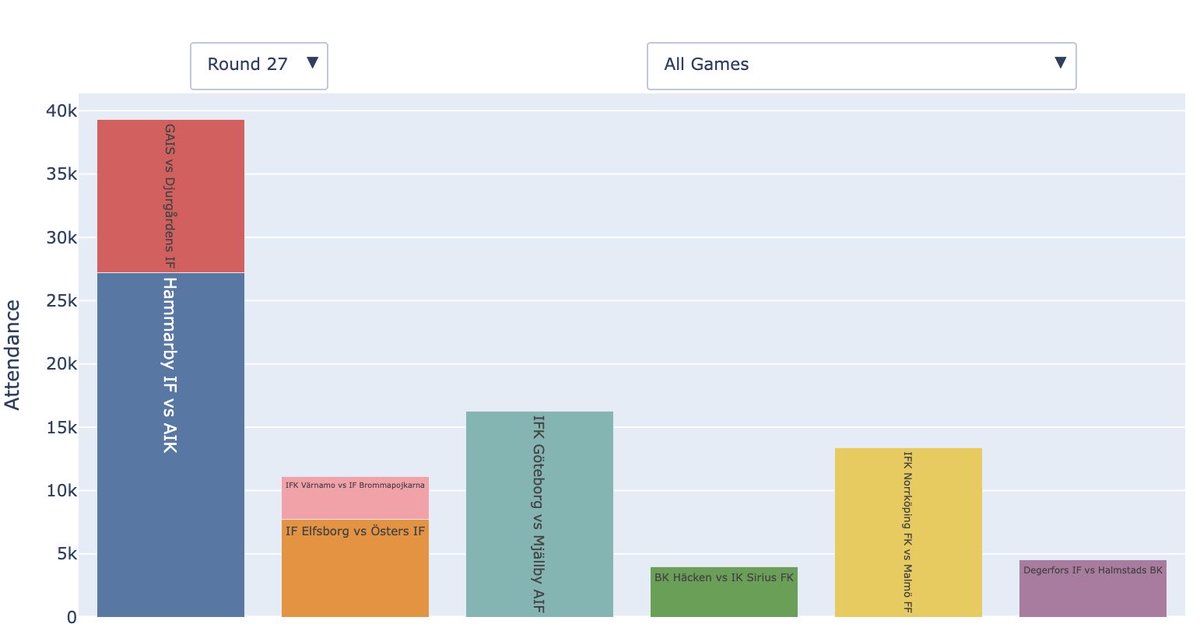Click the BK Häcken vs IK Sirius FK bar
The width and height of the screenshot is (1200, 624).
tap(723, 590)
